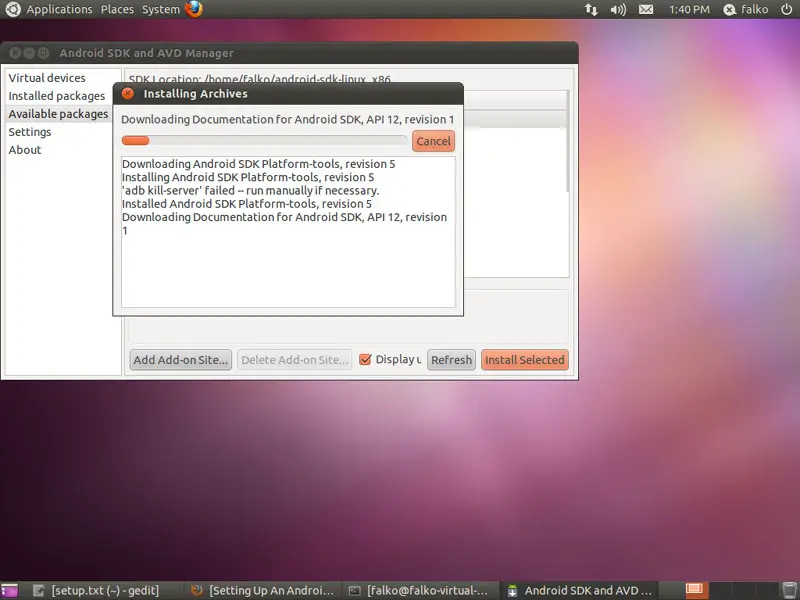
Task: Open the mail envelope indicator
Action: coord(646,9)
